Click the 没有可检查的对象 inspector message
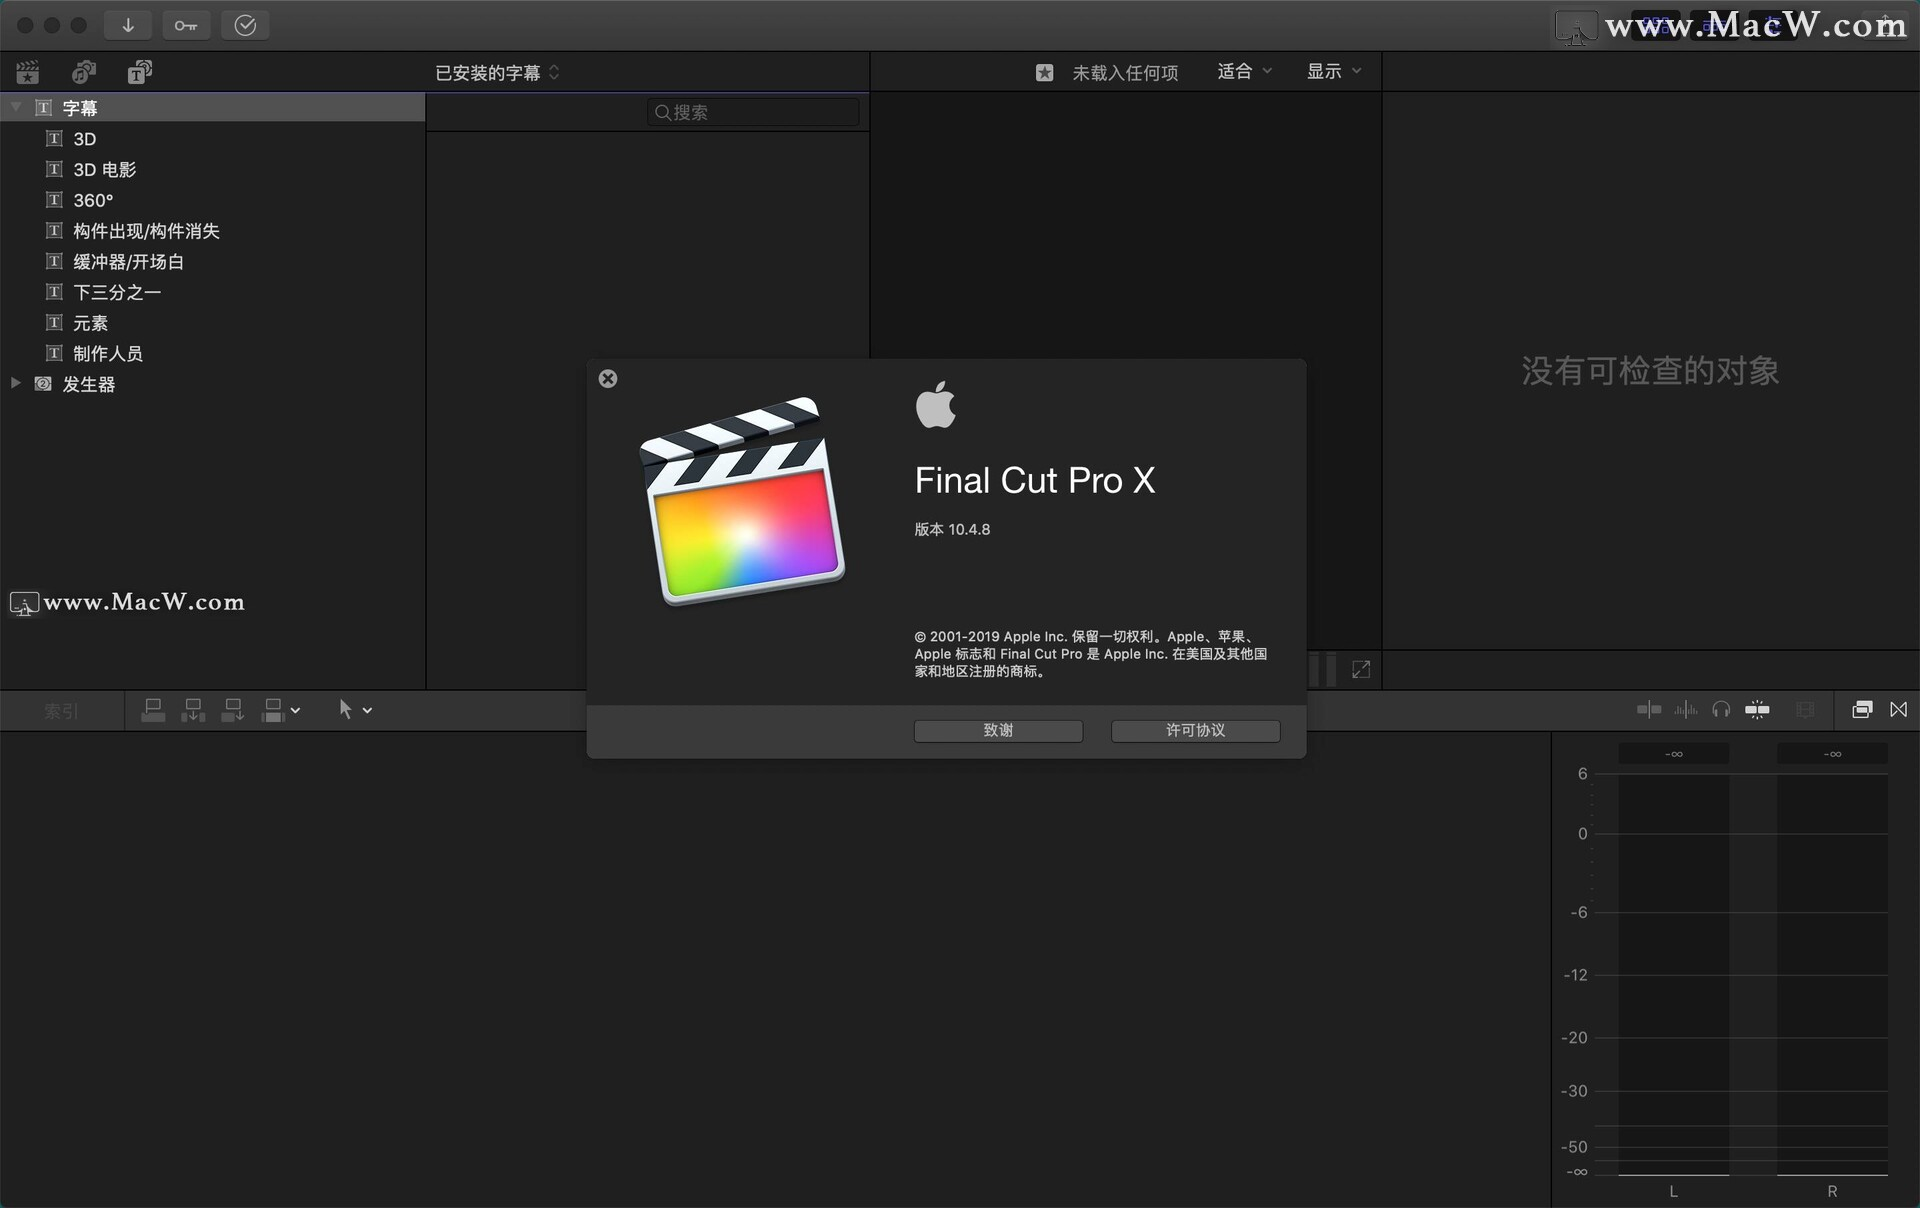This screenshot has height=1208, width=1920. coord(1650,371)
